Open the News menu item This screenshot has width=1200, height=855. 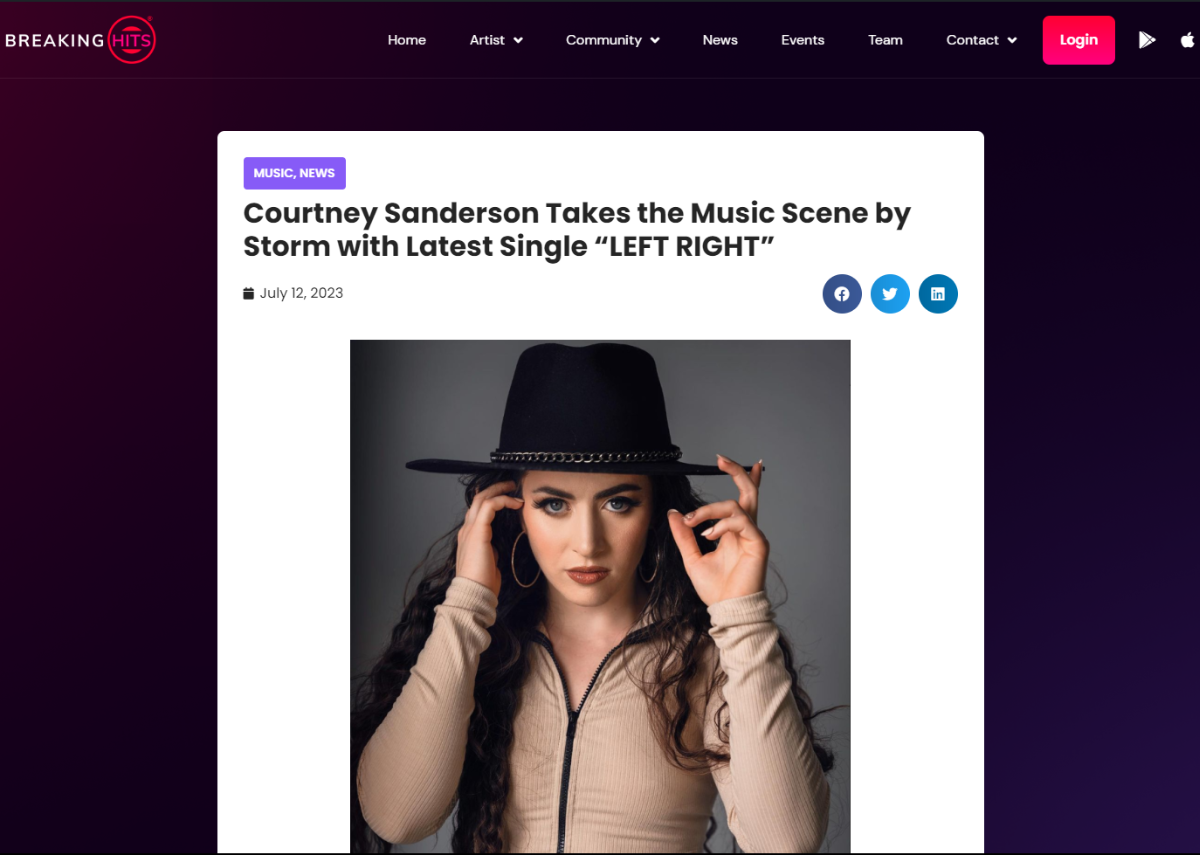[x=720, y=40]
